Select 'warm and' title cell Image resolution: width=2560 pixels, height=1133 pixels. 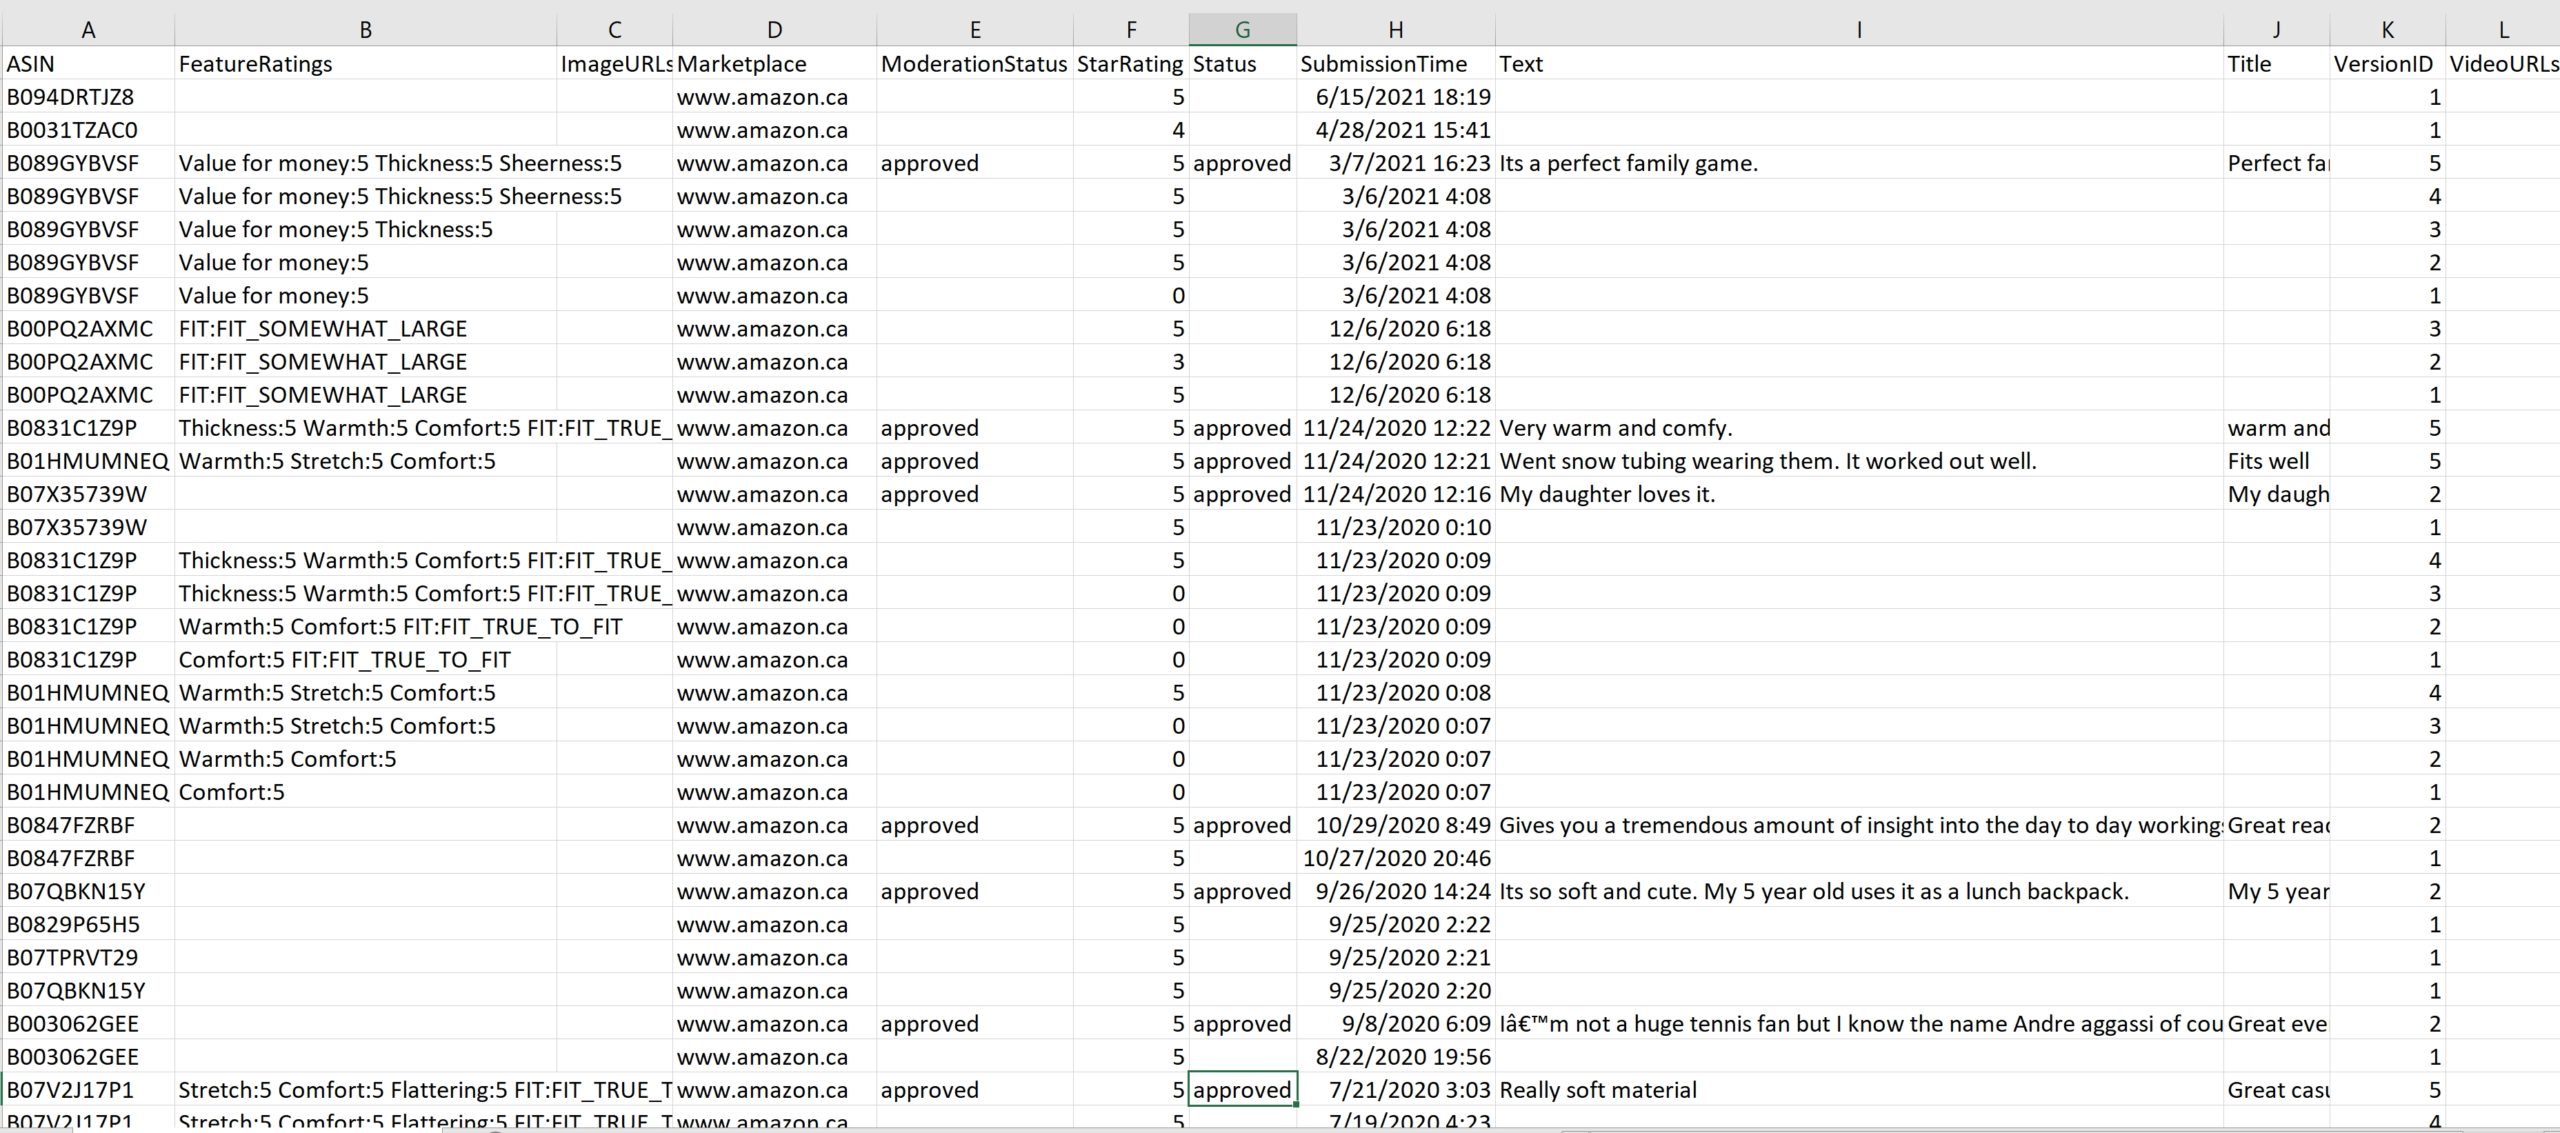point(2277,428)
